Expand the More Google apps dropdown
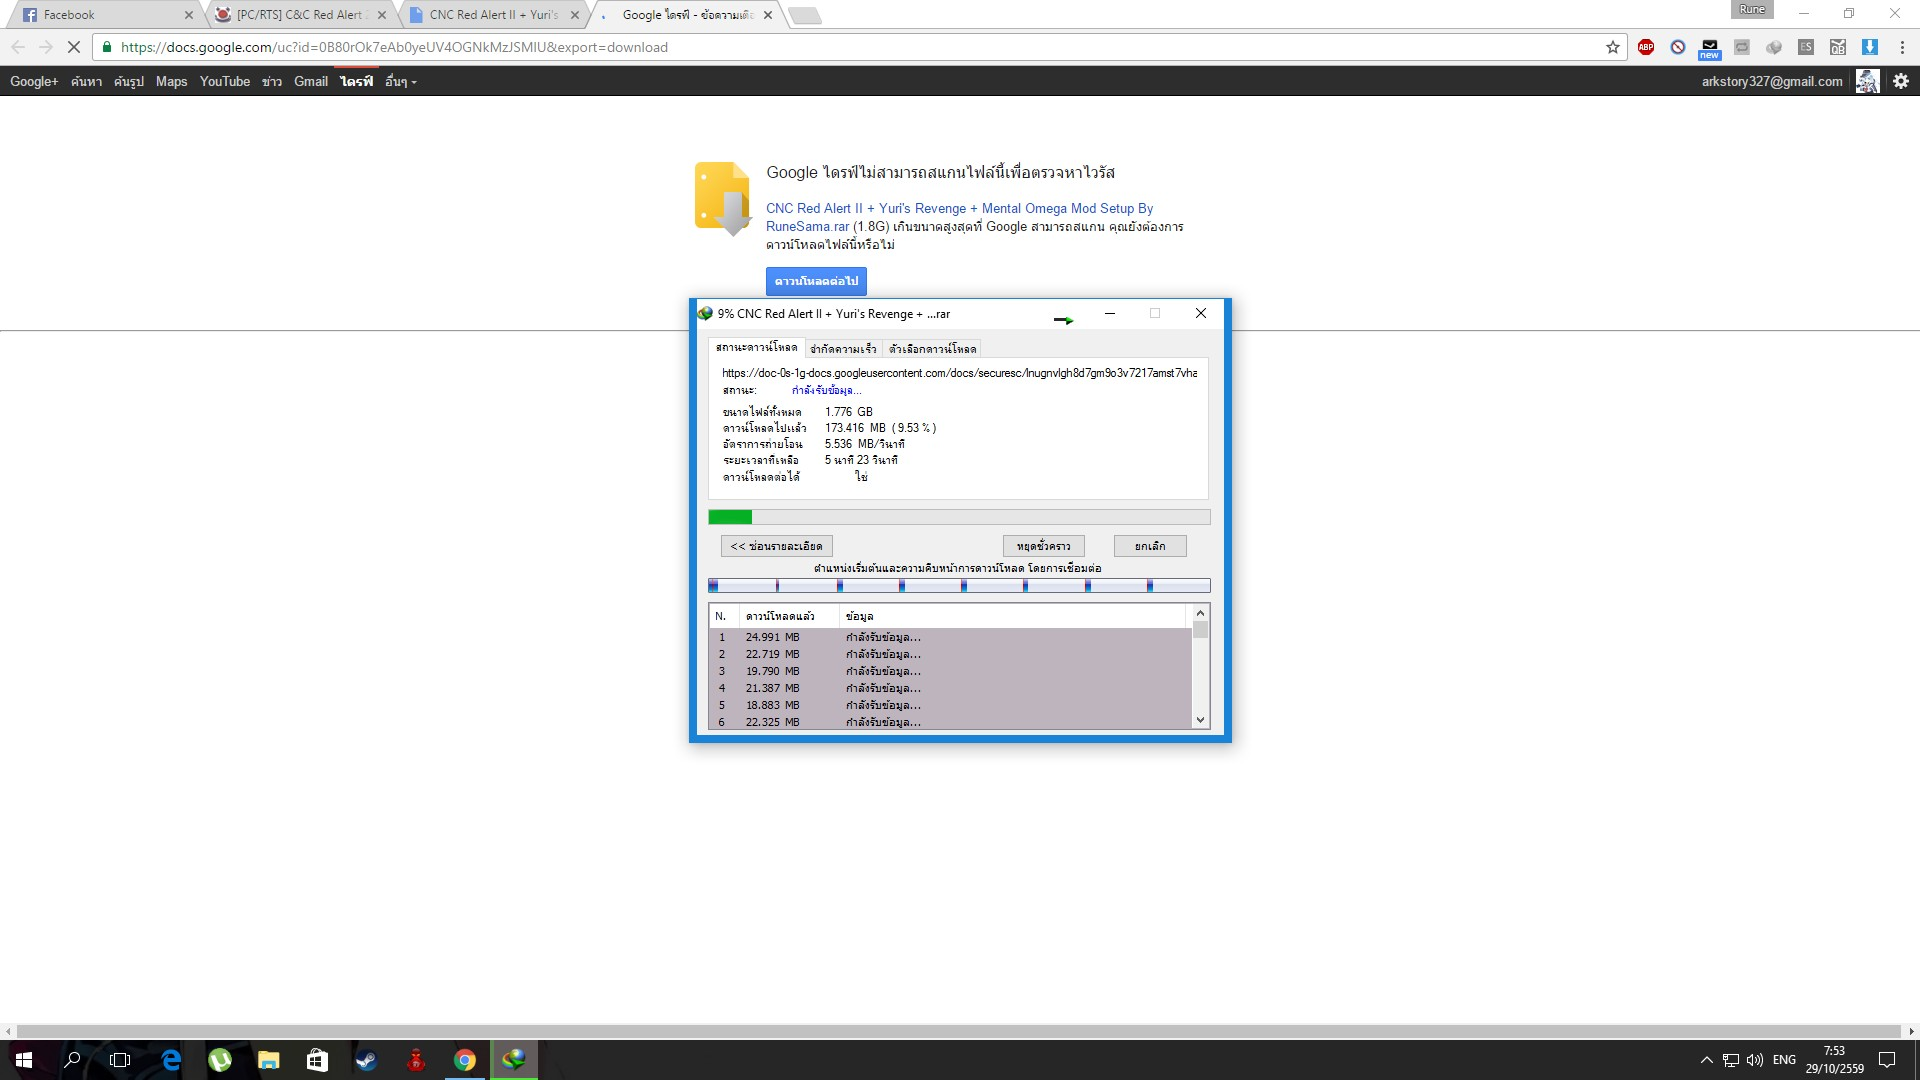 (400, 82)
